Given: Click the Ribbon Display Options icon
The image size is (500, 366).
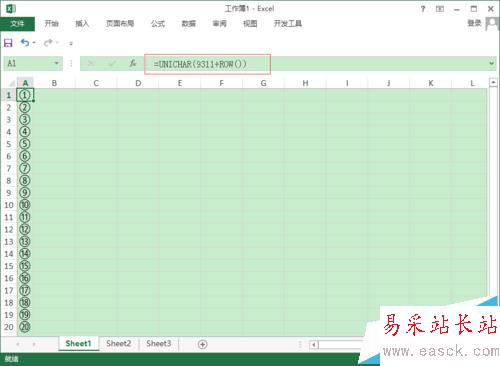Looking at the screenshot, I should [440, 9].
